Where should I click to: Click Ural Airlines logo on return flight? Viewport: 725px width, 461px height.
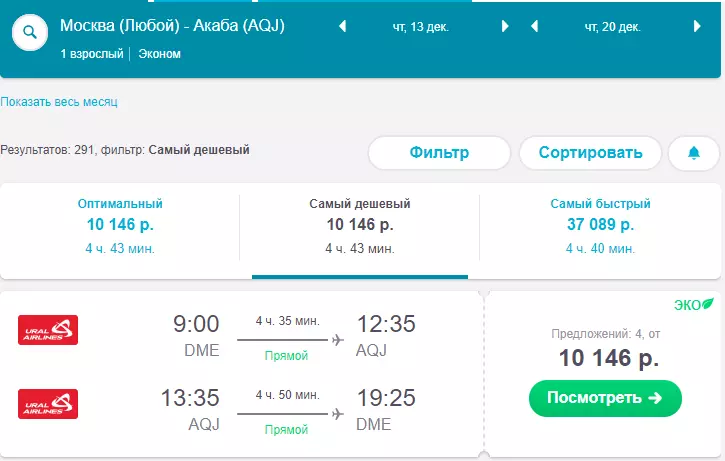click(x=48, y=404)
